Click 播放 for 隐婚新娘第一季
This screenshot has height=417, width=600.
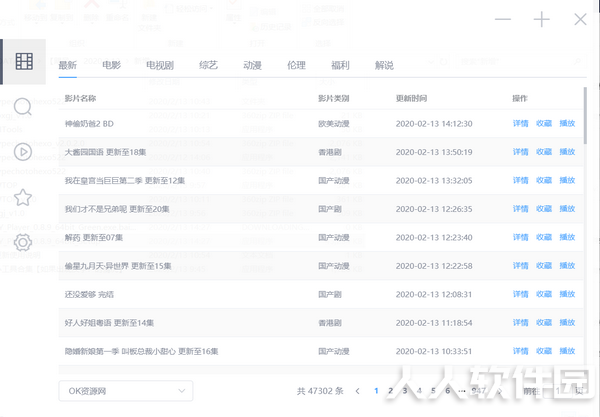[567, 351]
